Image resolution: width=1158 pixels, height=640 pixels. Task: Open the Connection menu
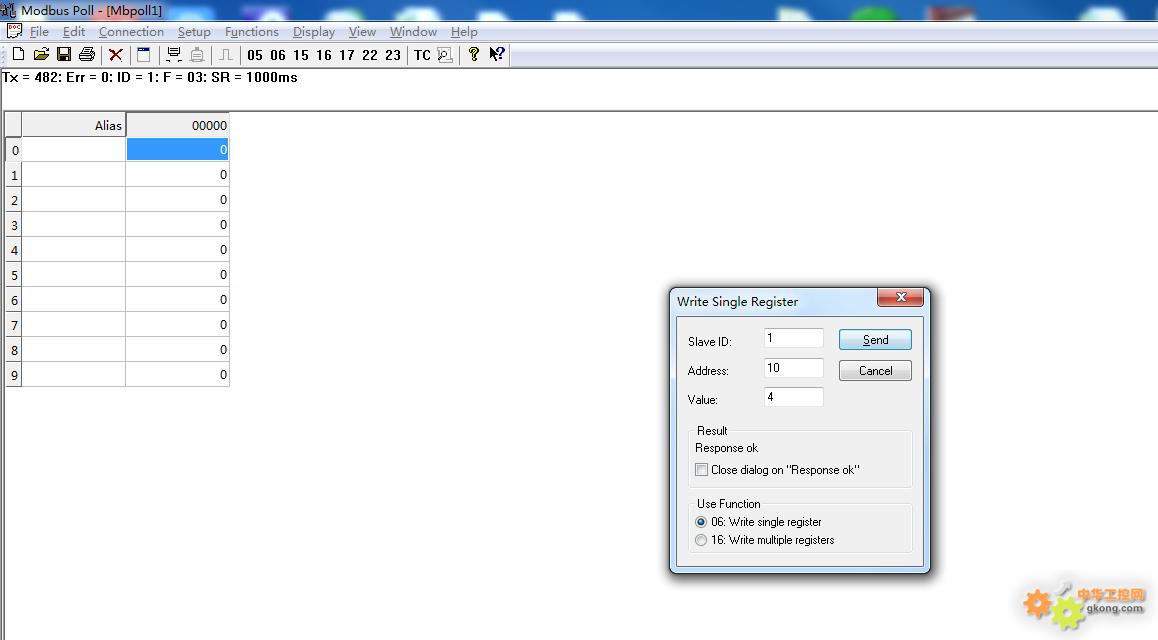[x=131, y=32]
